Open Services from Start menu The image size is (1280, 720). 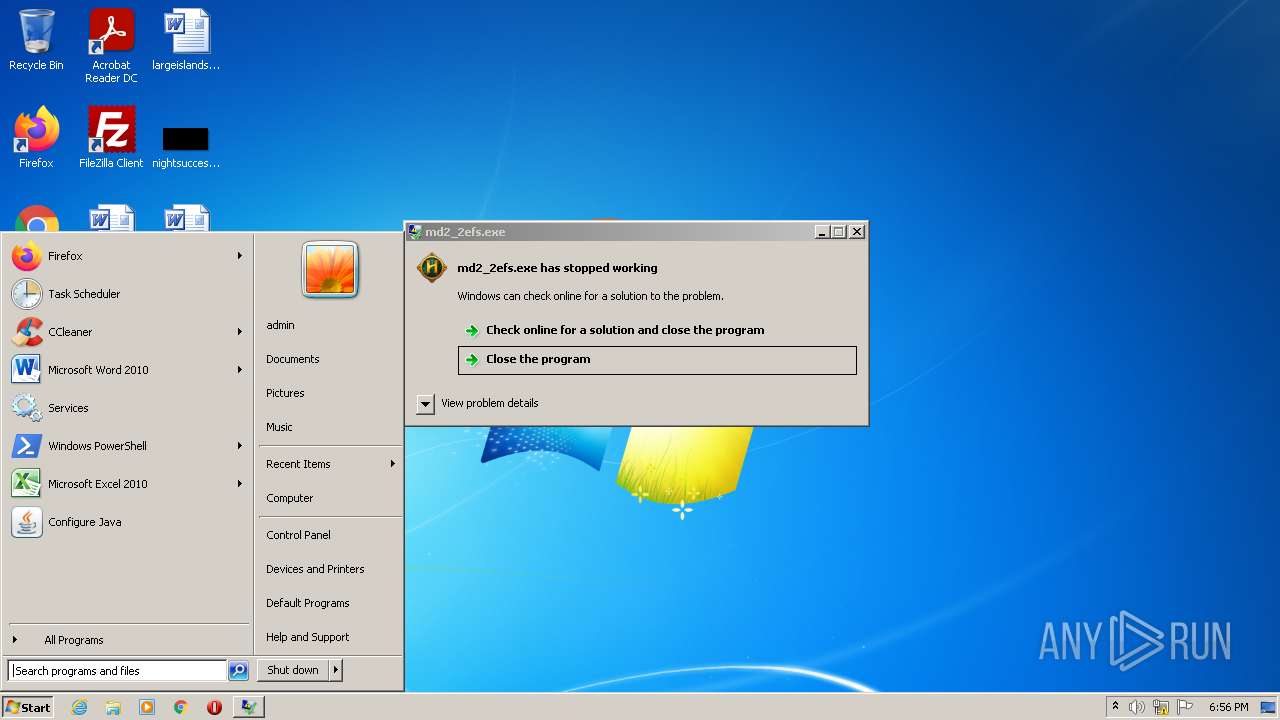click(128, 408)
